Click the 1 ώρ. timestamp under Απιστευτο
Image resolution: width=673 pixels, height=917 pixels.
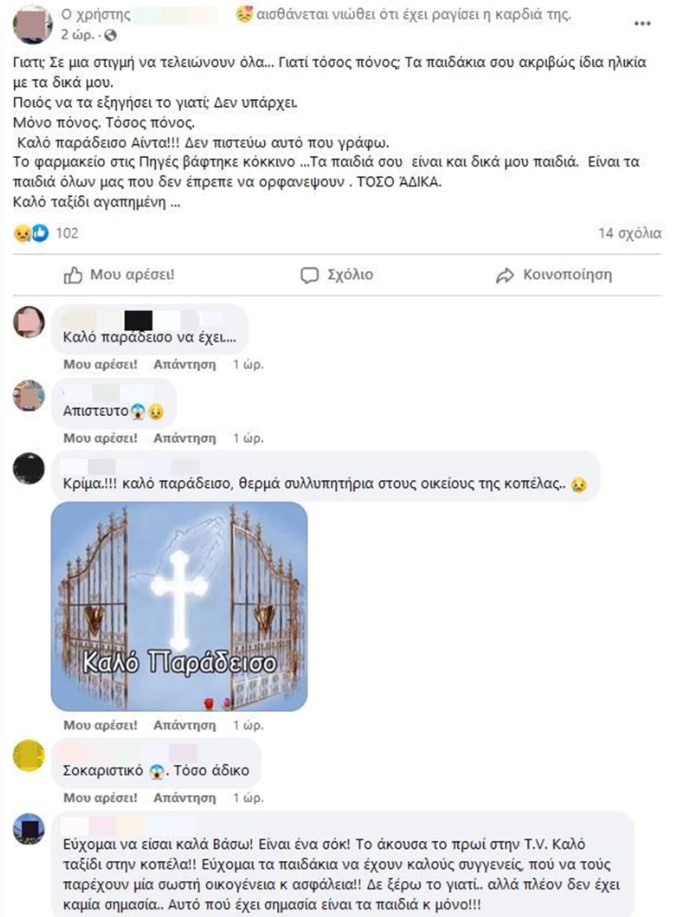pos(249,438)
